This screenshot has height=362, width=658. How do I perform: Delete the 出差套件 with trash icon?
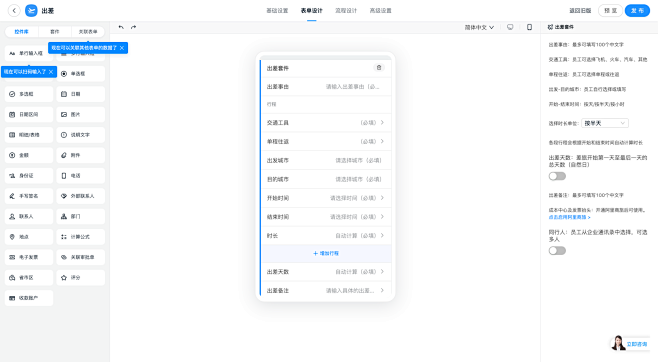coord(379,68)
